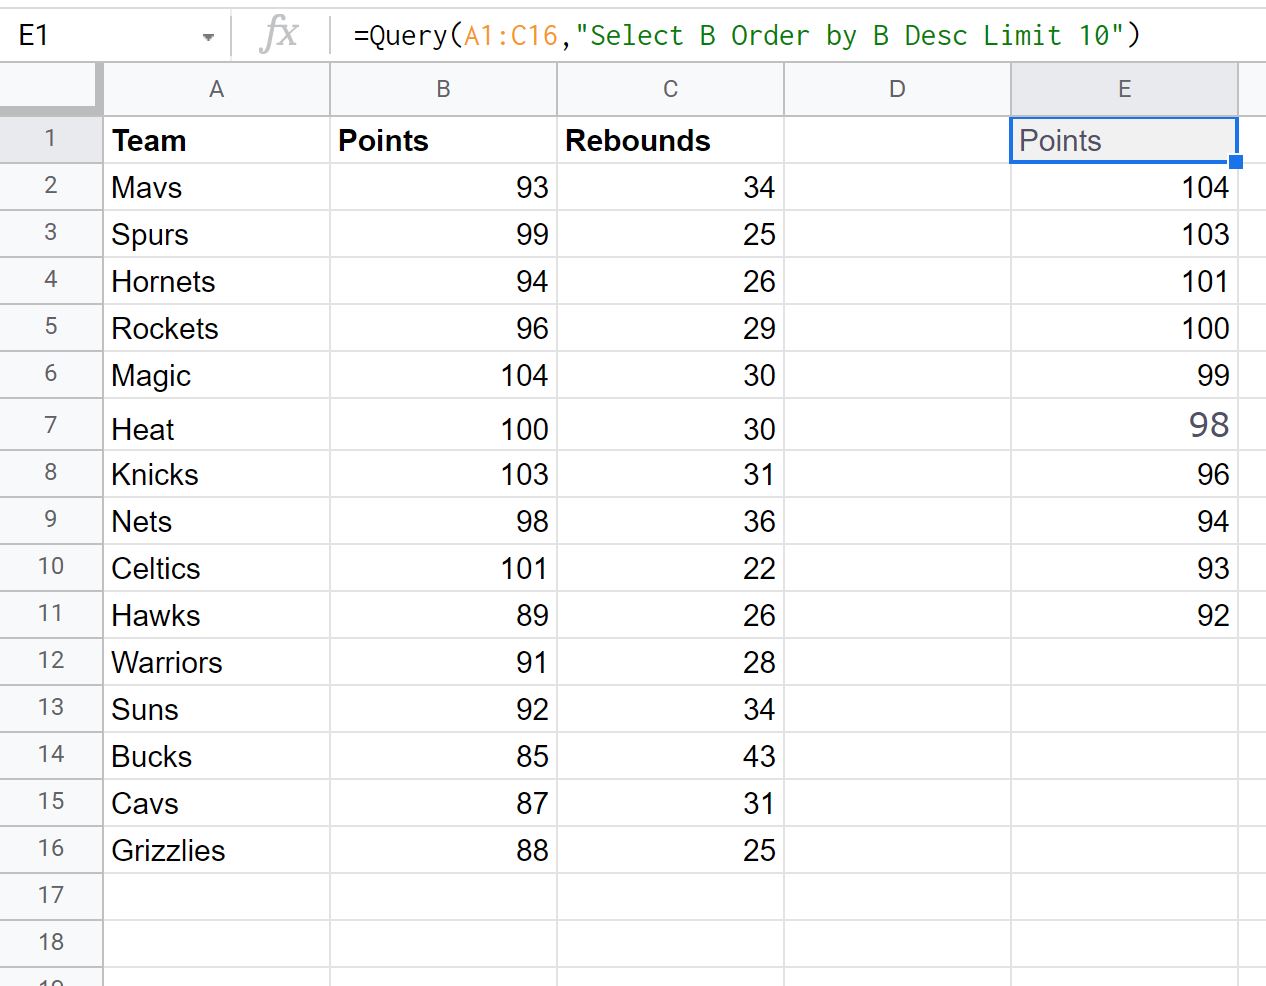Select the Hawks cell
Screen dimensions: 1266x986
point(216,615)
